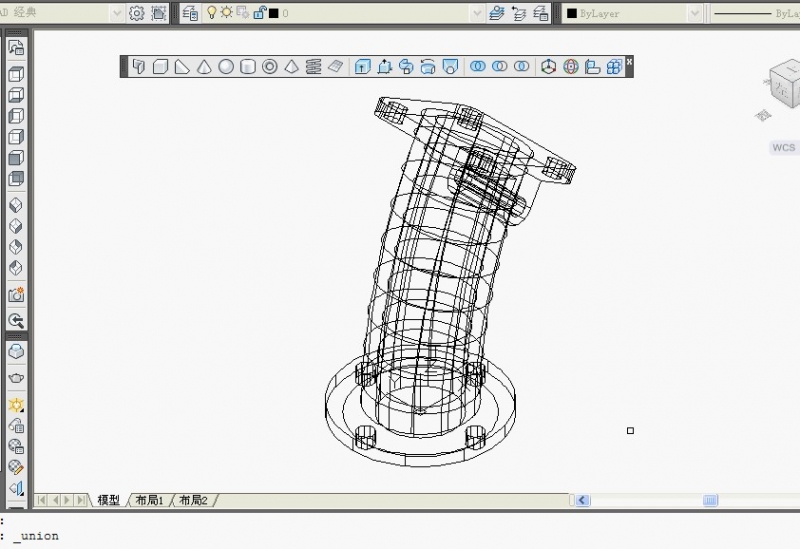Select the Sphere solid tool
This screenshot has width=800, height=549.
pyautogui.click(x=226, y=67)
